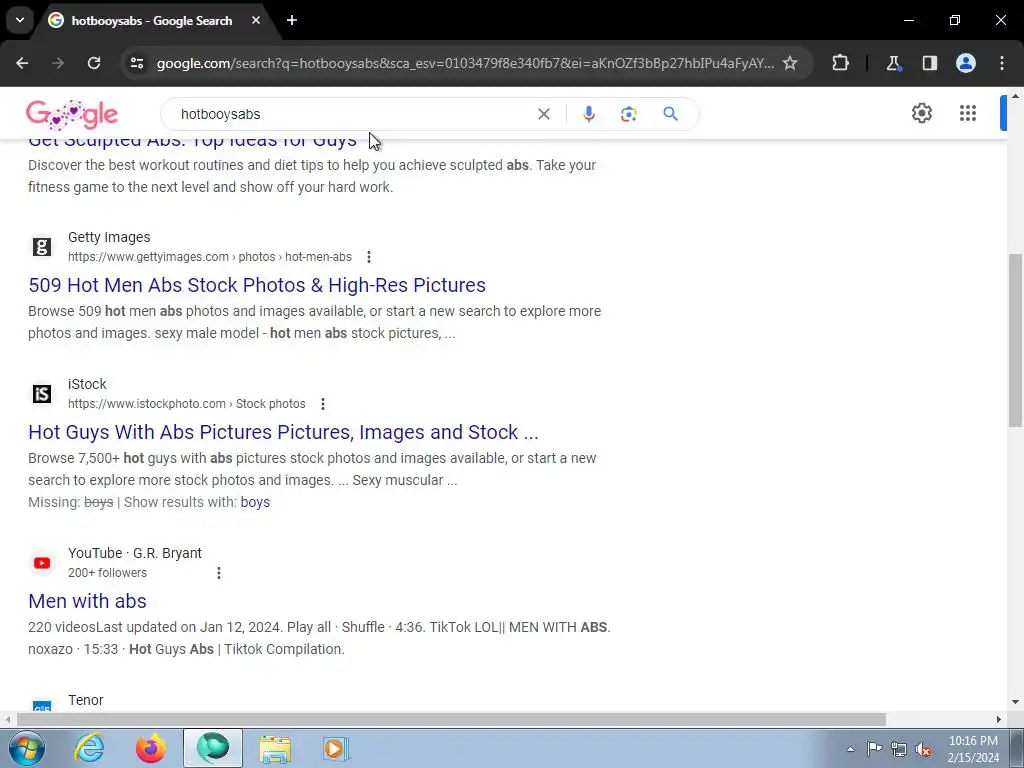Screen dimensions: 1024x768
Task: Click the network tray icon
Action: (899, 749)
